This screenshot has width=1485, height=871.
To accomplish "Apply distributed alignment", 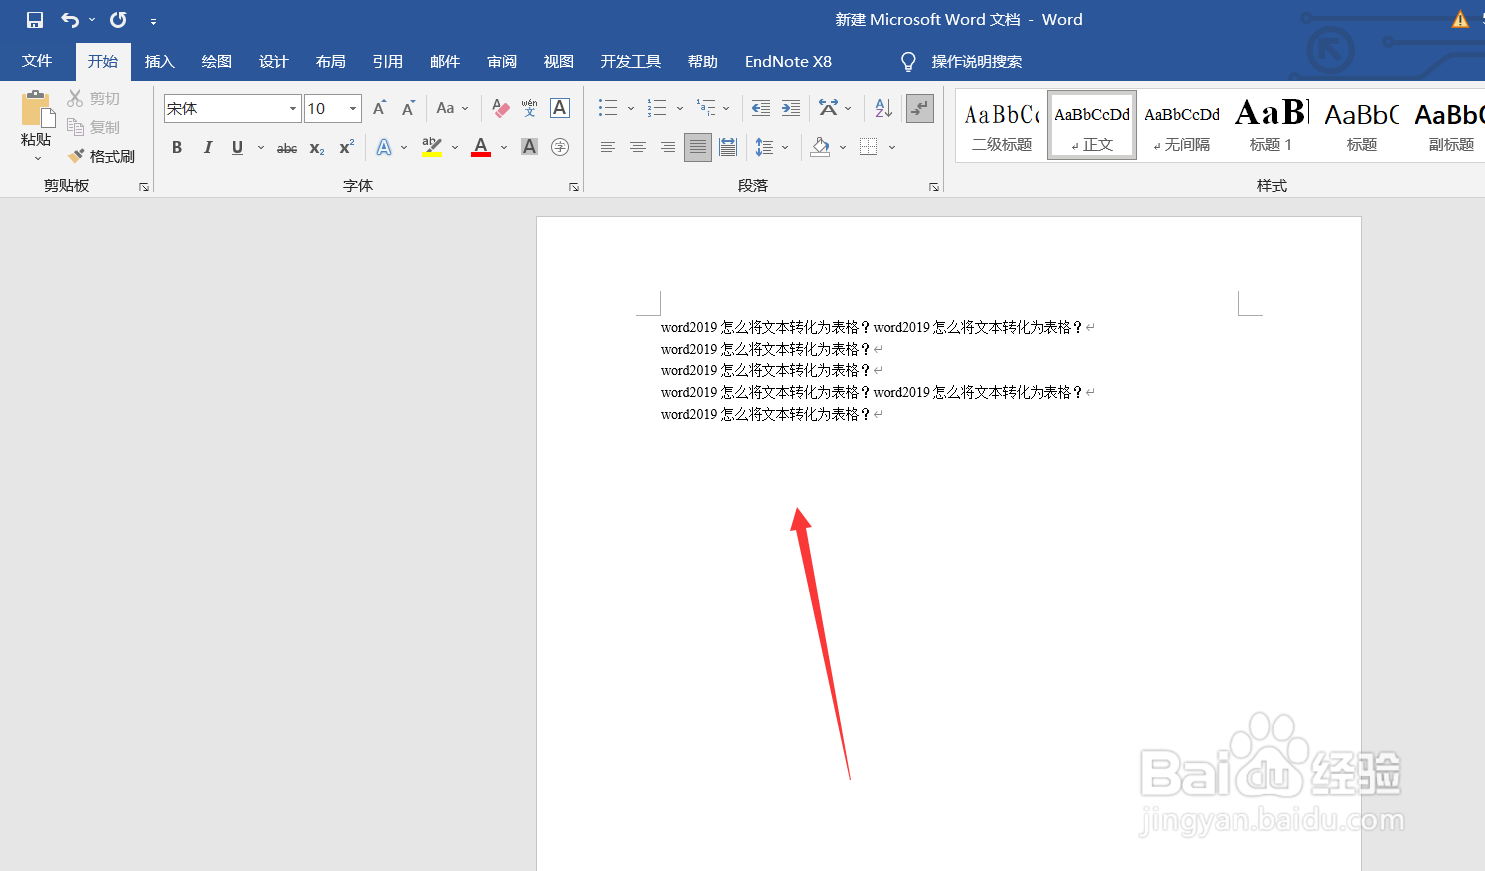I will pyautogui.click(x=728, y=147).
